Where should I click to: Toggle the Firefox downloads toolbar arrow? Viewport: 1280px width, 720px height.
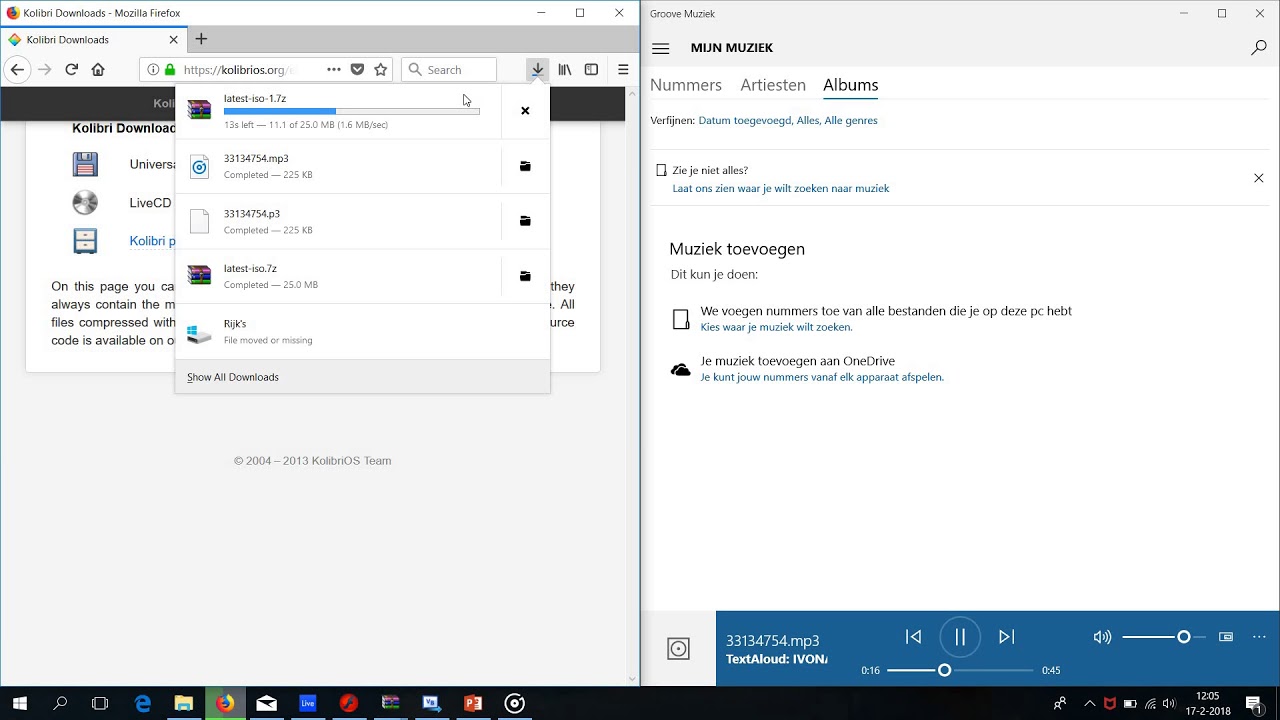[x=538, y=70]
